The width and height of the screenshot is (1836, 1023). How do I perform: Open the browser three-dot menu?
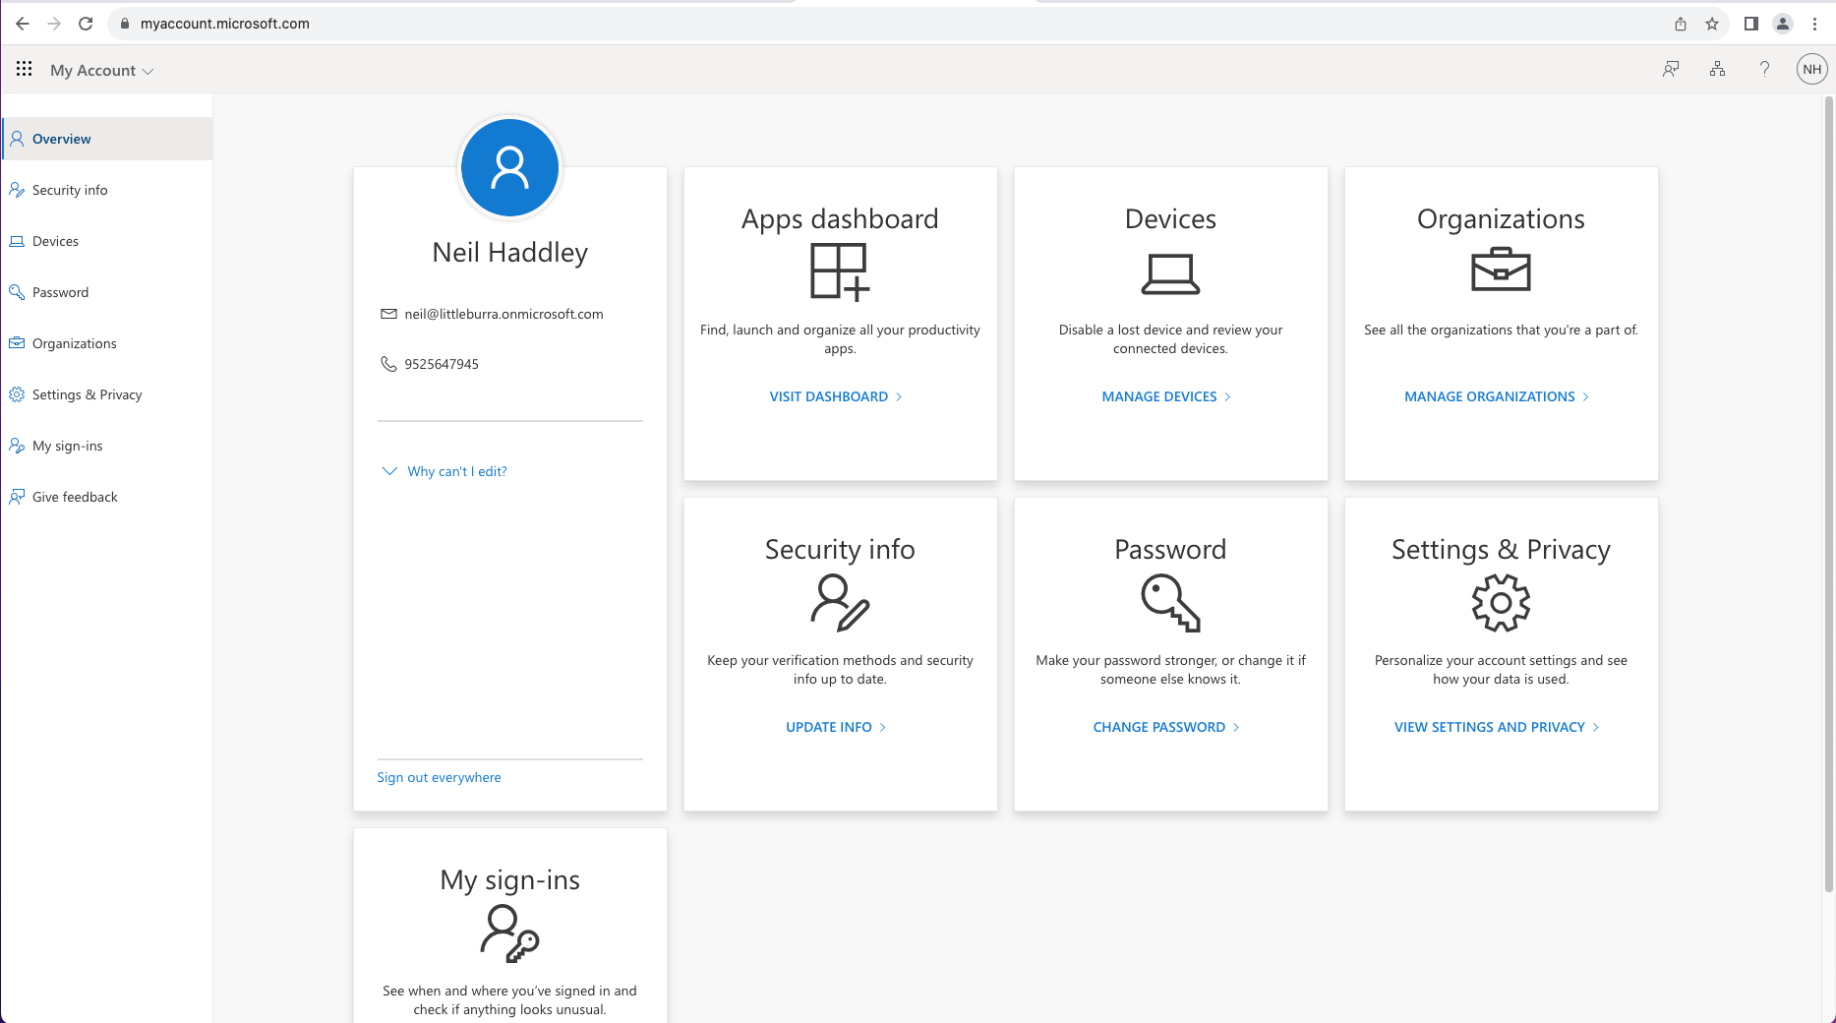click(1815, 24)
